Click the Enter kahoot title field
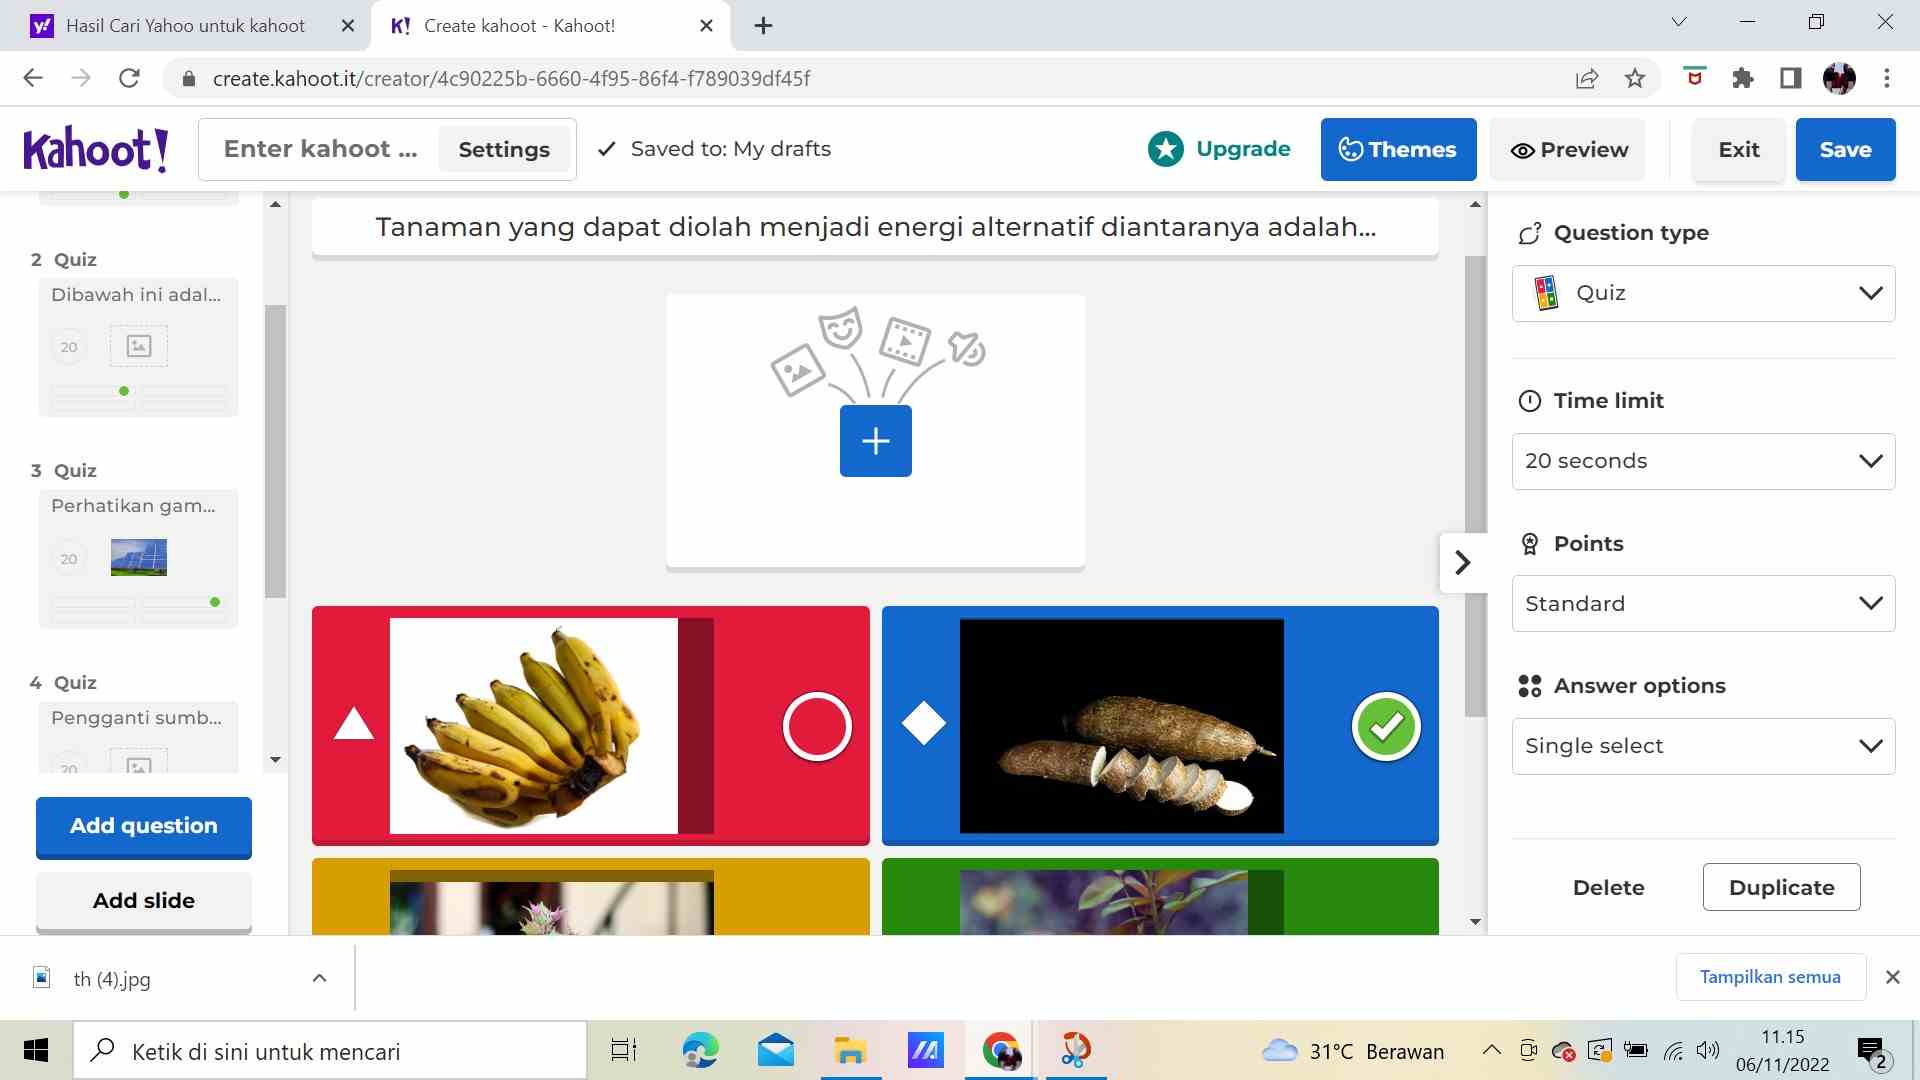This screenshot has height=1080, width=1920. coord(320,149)
